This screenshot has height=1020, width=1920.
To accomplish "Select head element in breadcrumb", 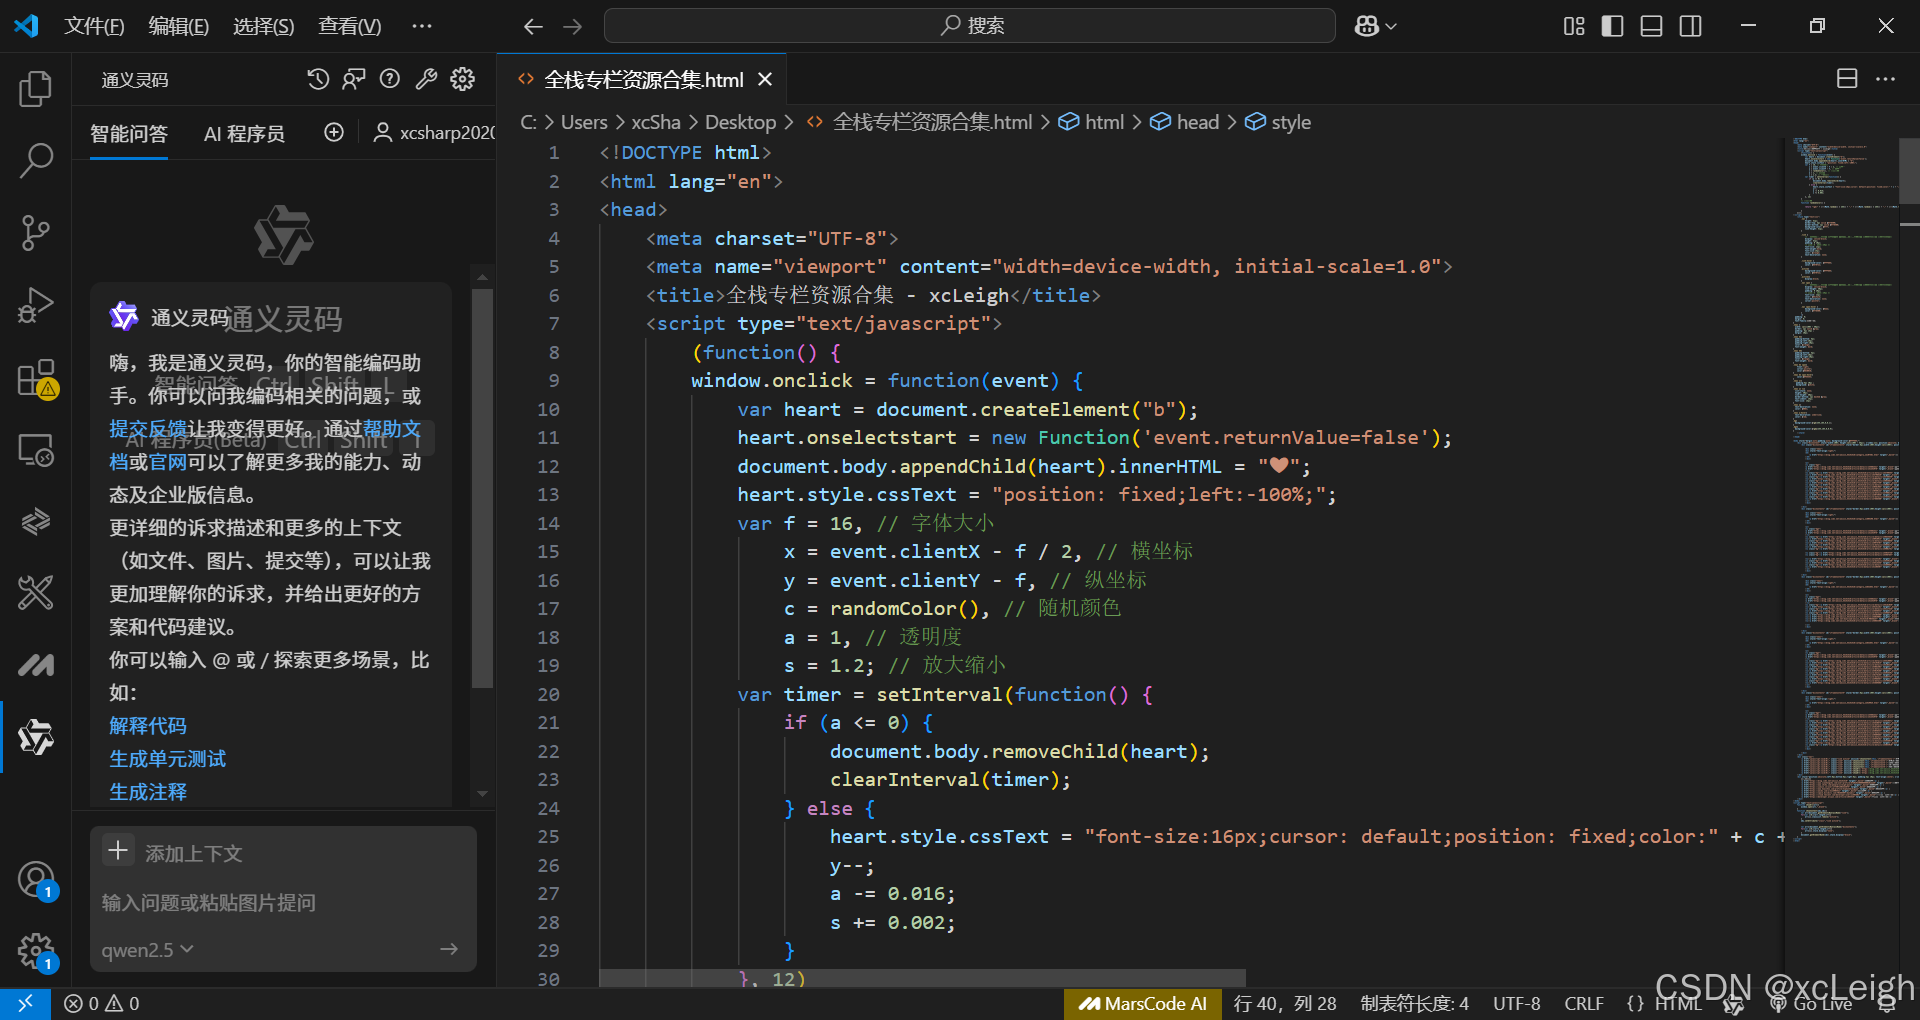I will click(x=1185, y=122).
